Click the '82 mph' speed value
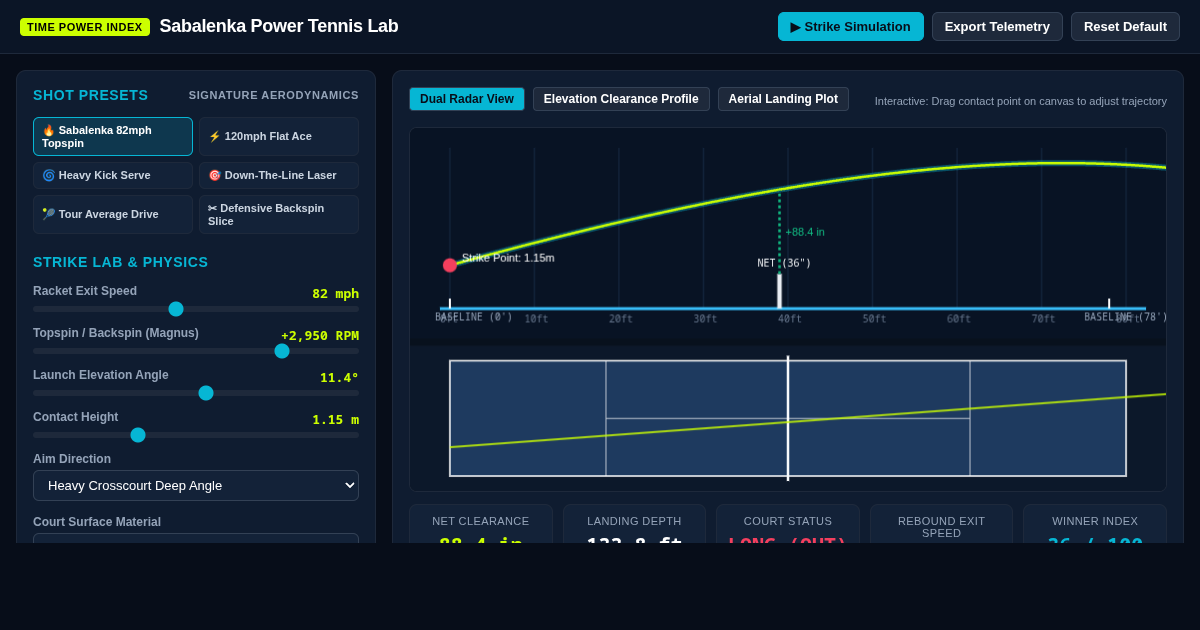This screenshot has height=630, width=1200. click(x=335, y=294)
